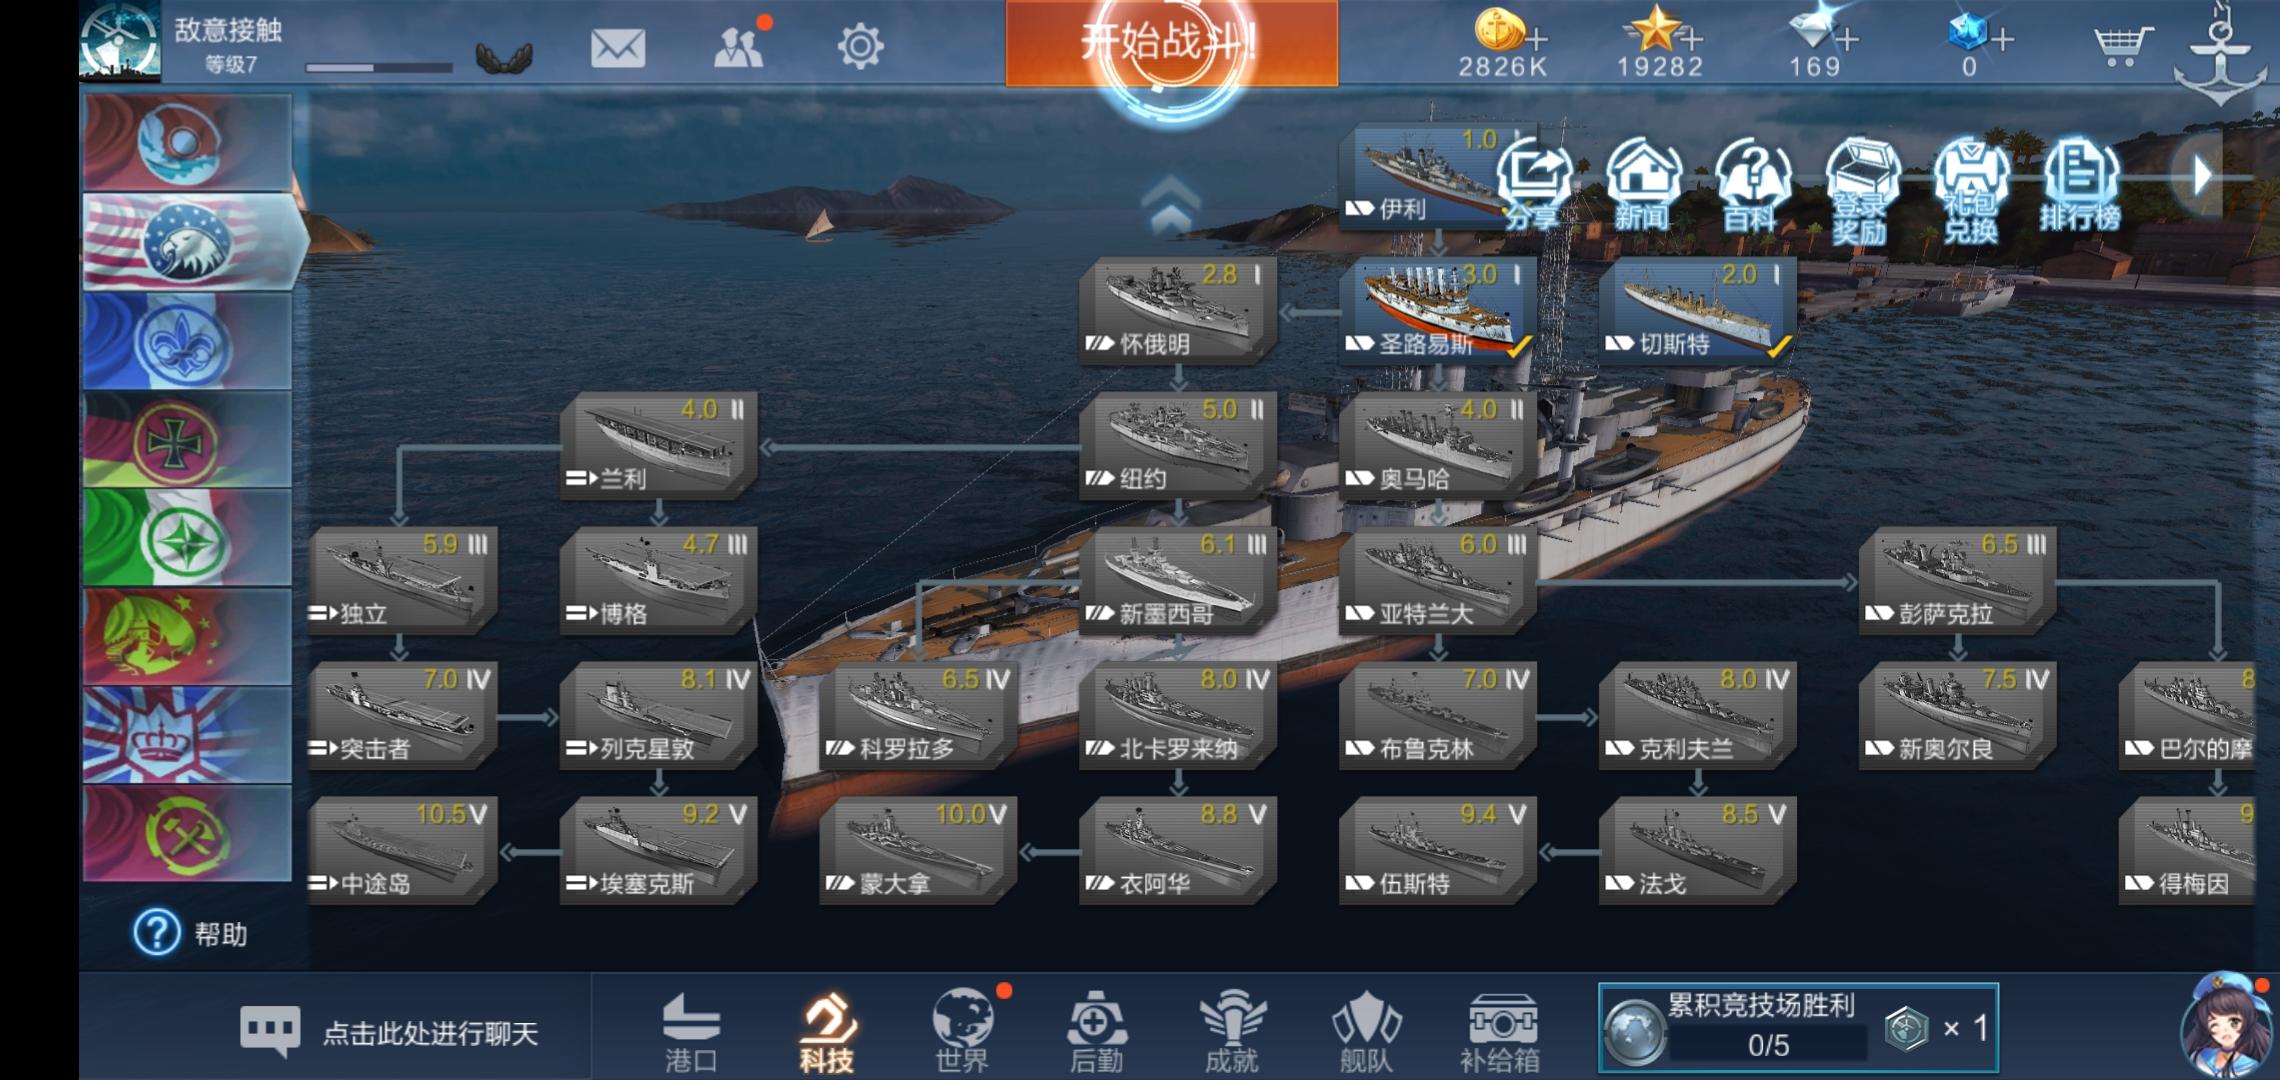Switch to the 舰队 fleet tab
The height and width of the screenshot is (1080, 2280).
(1366, 1033)
